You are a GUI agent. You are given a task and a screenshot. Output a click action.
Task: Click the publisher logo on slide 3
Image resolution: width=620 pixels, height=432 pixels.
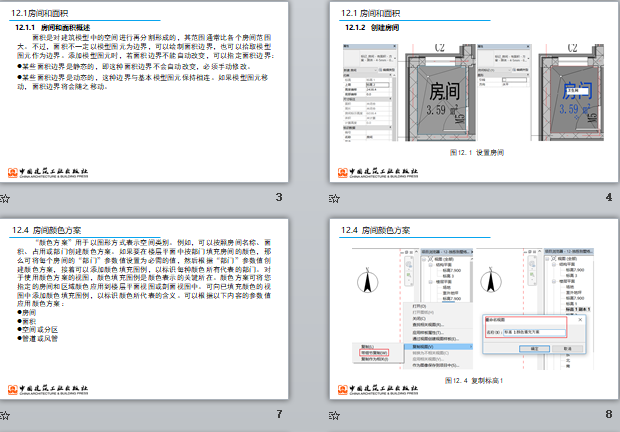(x=48, y=171)
